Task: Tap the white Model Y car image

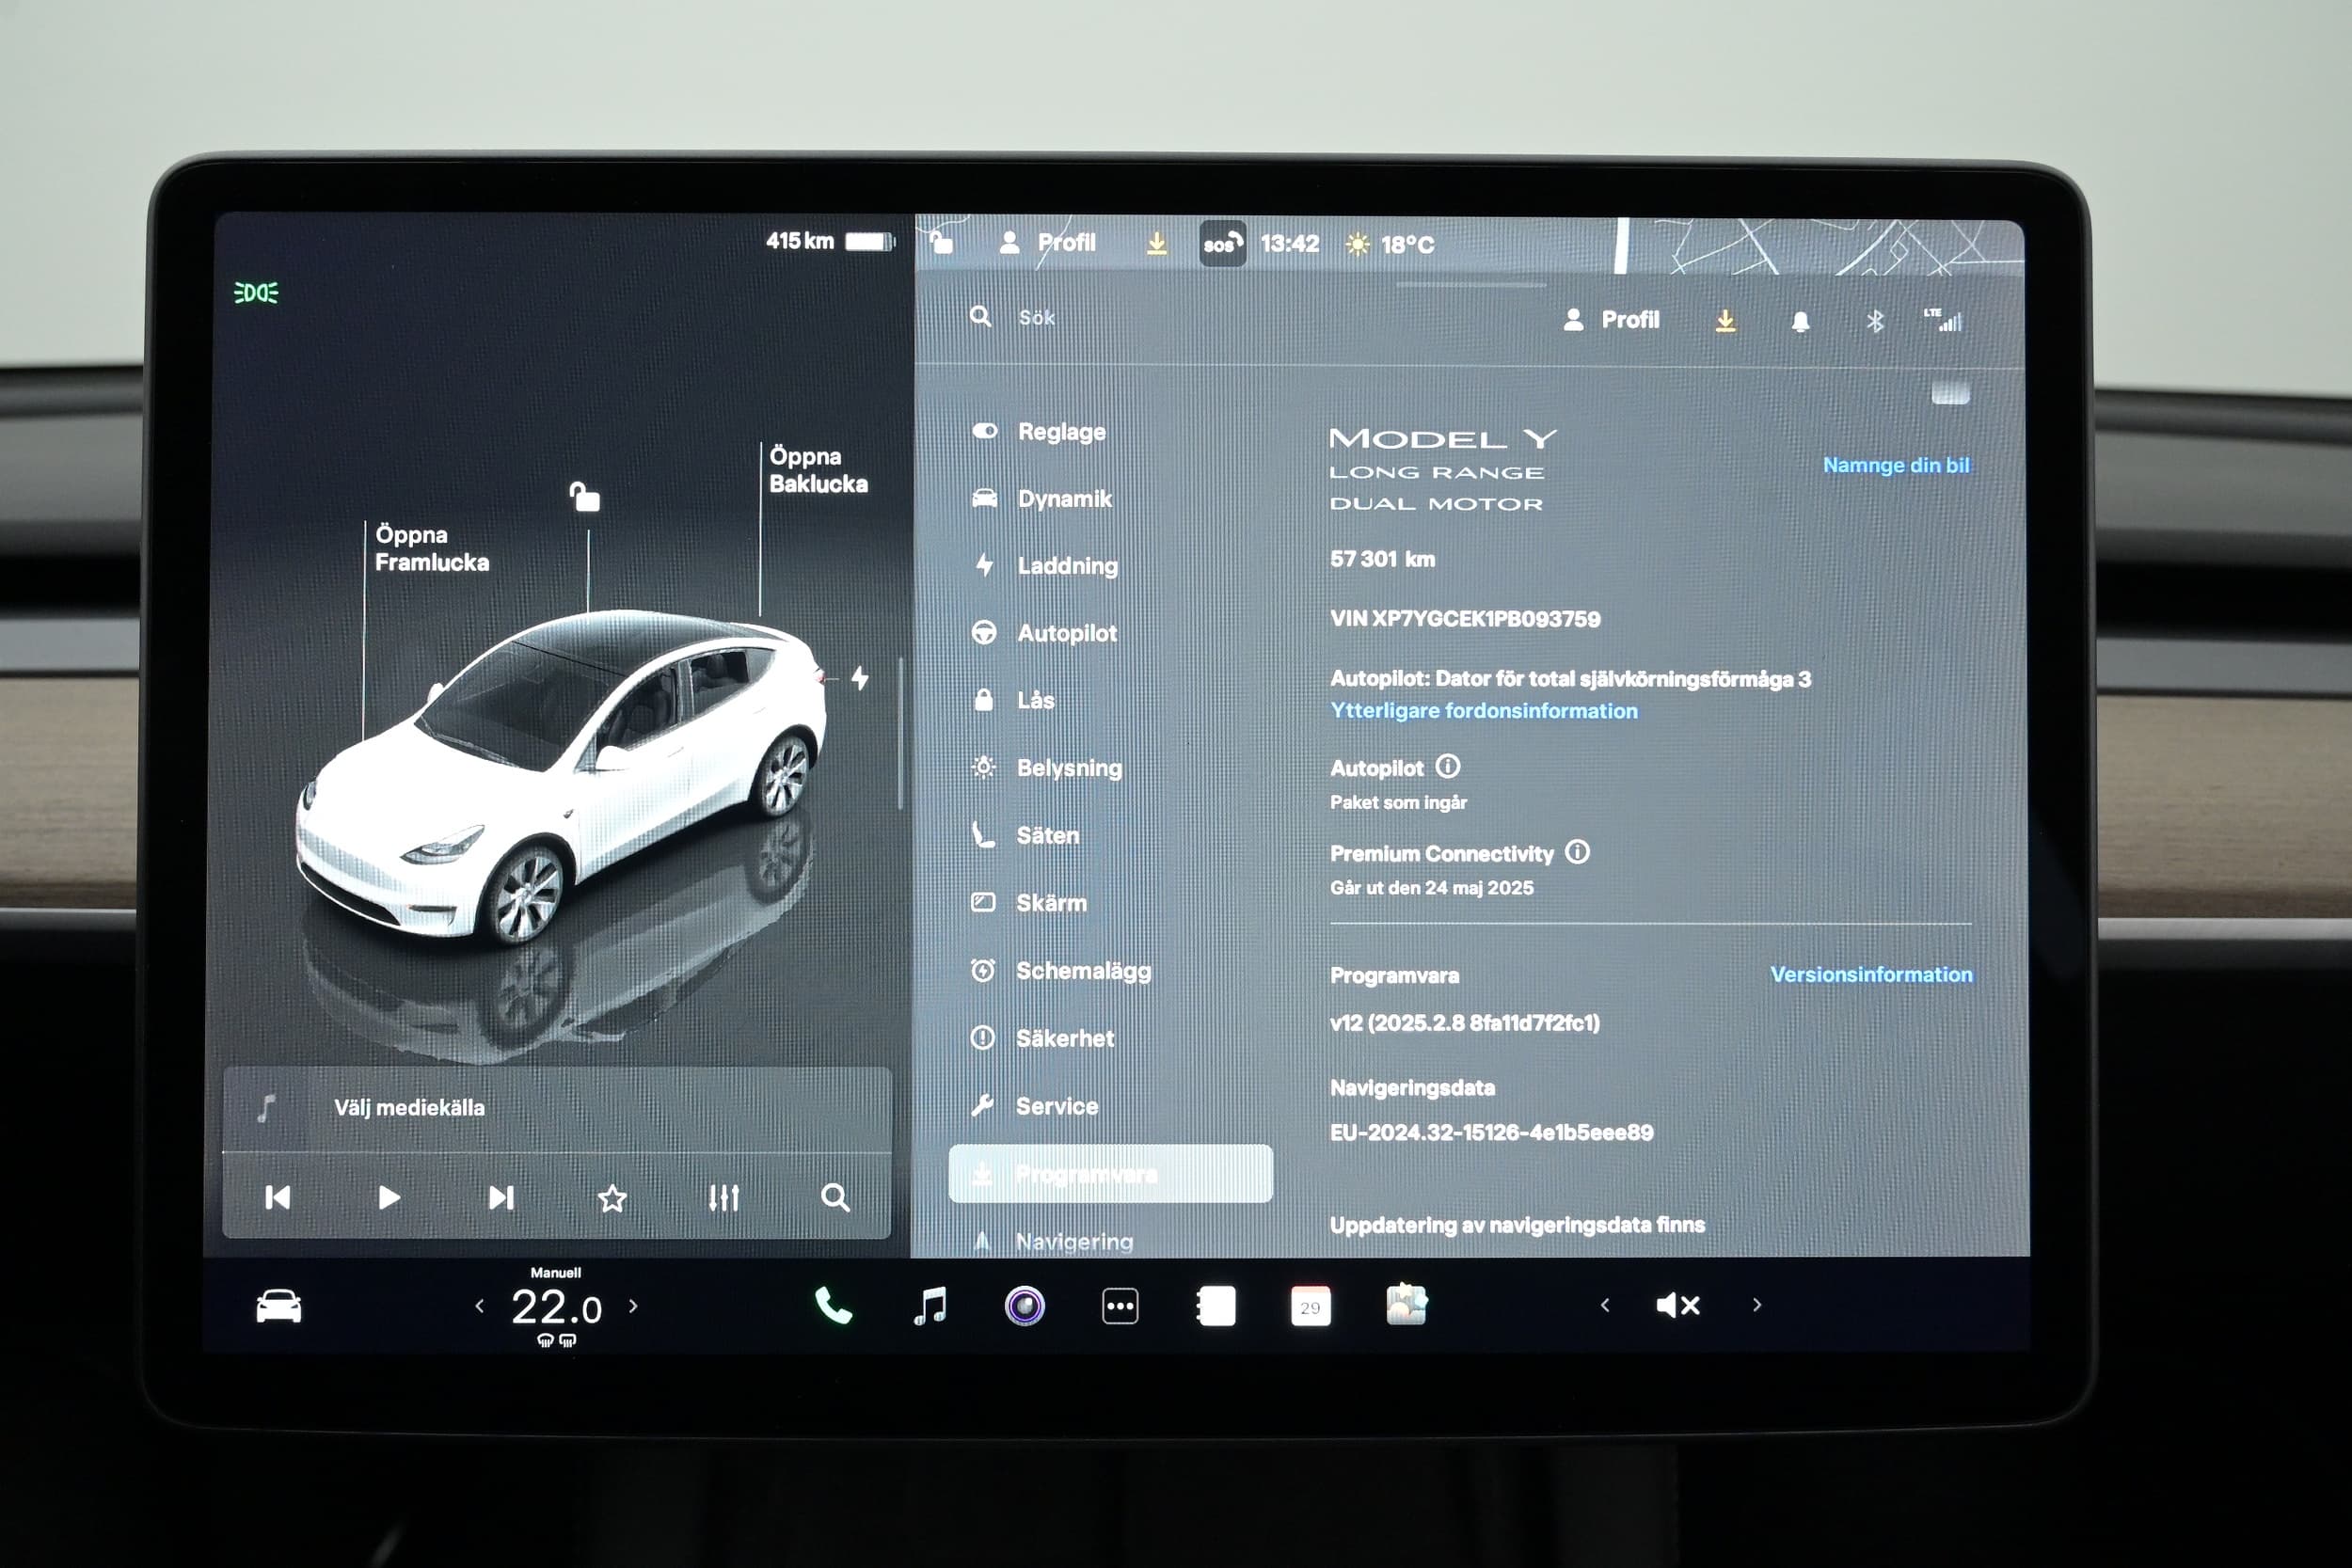Action: tap(561, 777)
